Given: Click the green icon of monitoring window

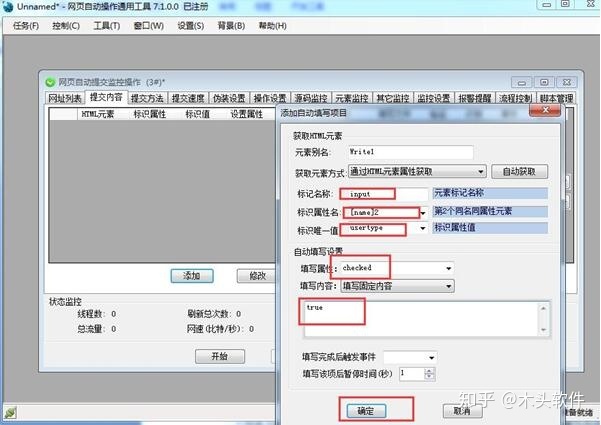Looking at the screenshot, I should pos(50,82).
